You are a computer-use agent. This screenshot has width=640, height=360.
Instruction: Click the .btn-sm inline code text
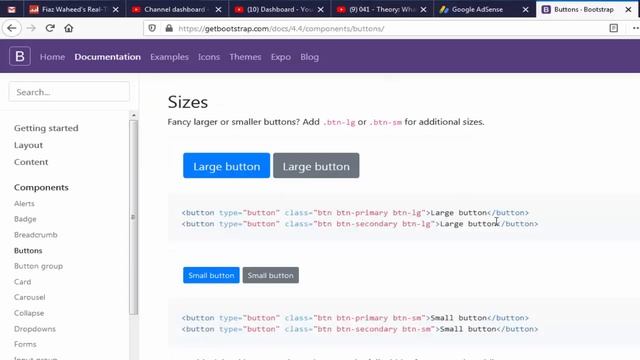(385, 122)
